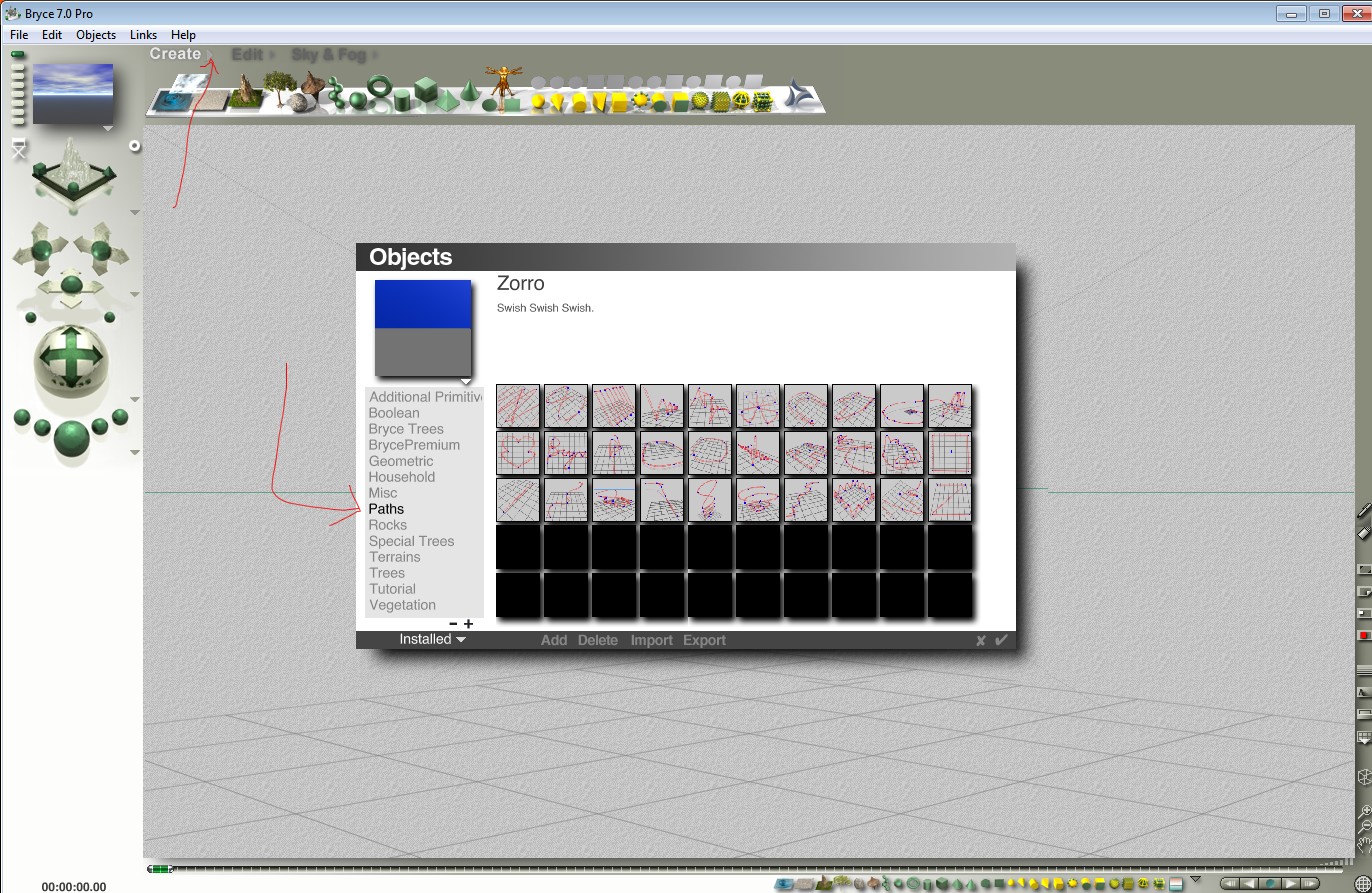Image resolution: width=1372 pixels, height=893 pixels.
Task: Open the Links menu
Action: pos(143,34)
